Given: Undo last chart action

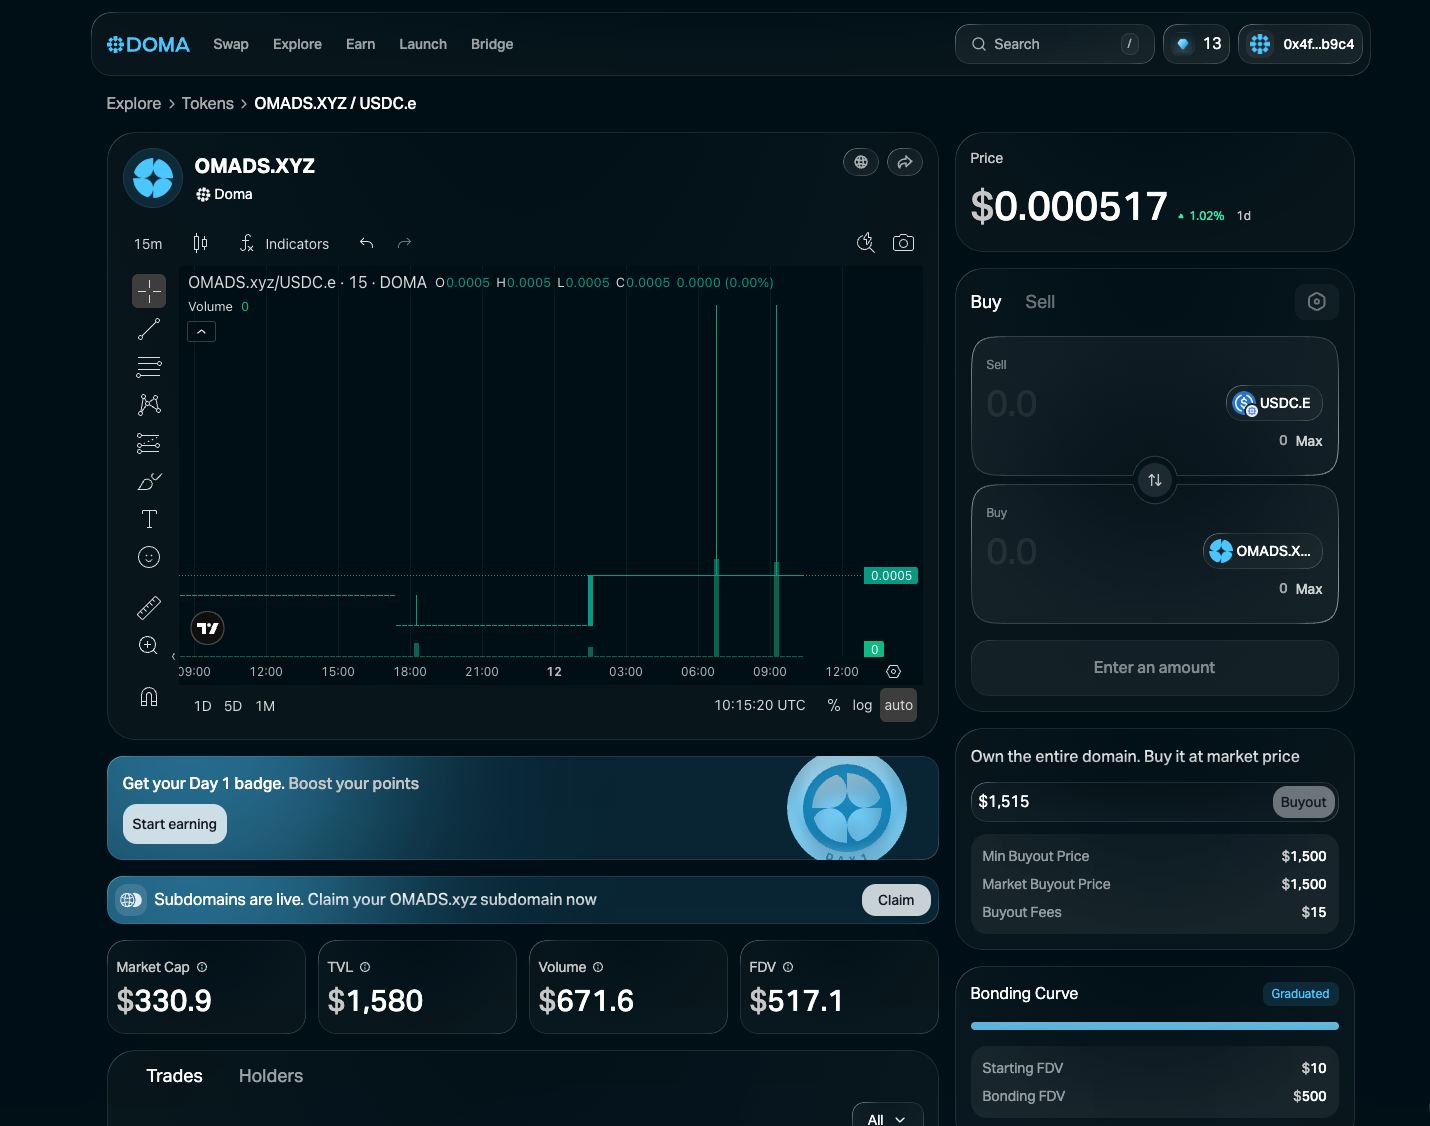Looking at the screenshot, I should (367, 243).
